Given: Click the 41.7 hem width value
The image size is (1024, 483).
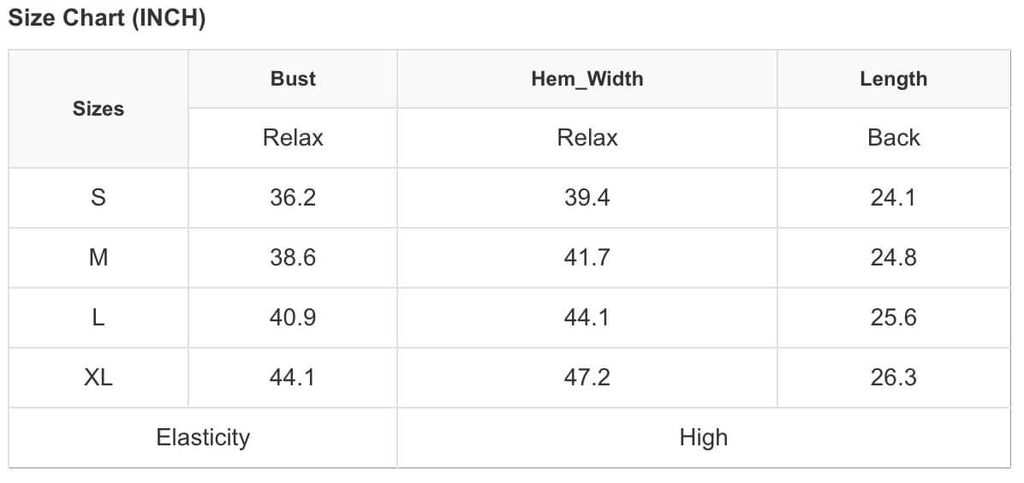Looking at the screenshot, I should (587, 258).
